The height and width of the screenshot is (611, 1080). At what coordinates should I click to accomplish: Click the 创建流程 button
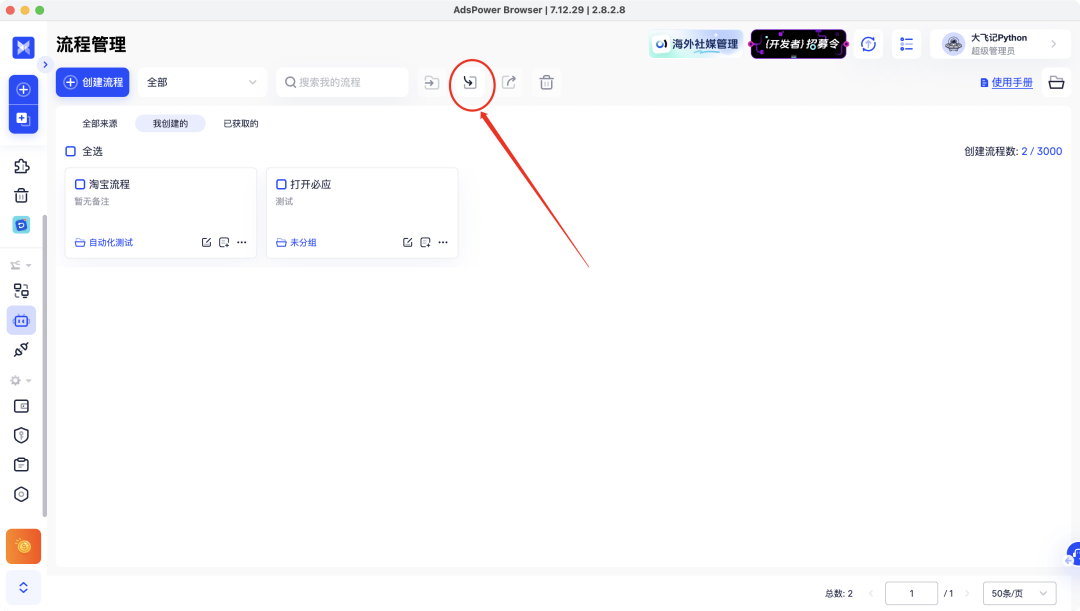coord(92,82)
